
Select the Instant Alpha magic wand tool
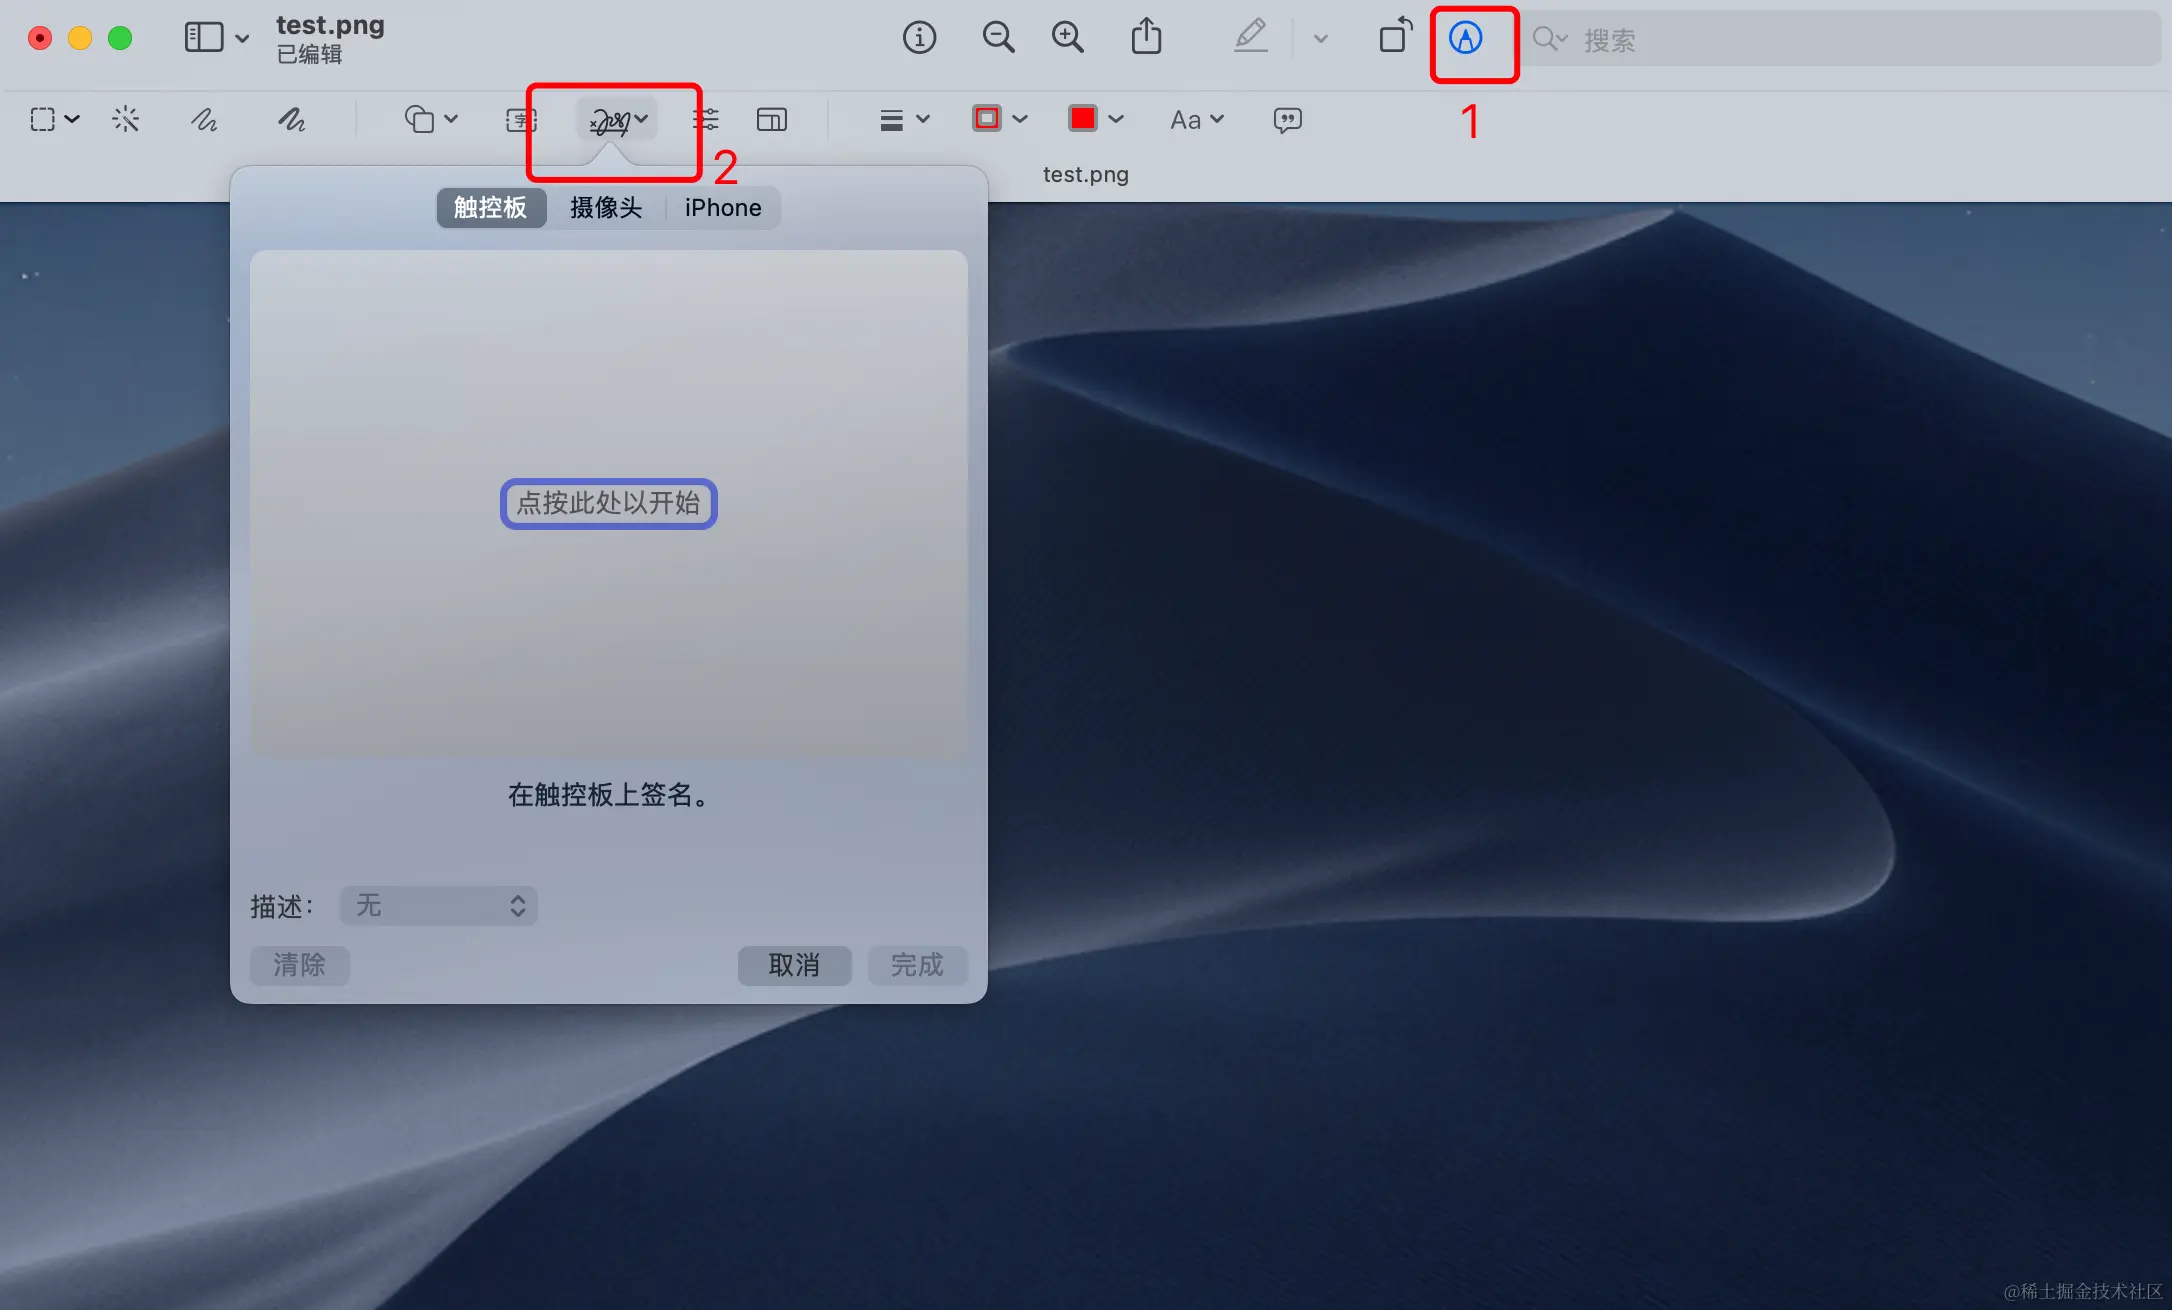coord(125,120)
